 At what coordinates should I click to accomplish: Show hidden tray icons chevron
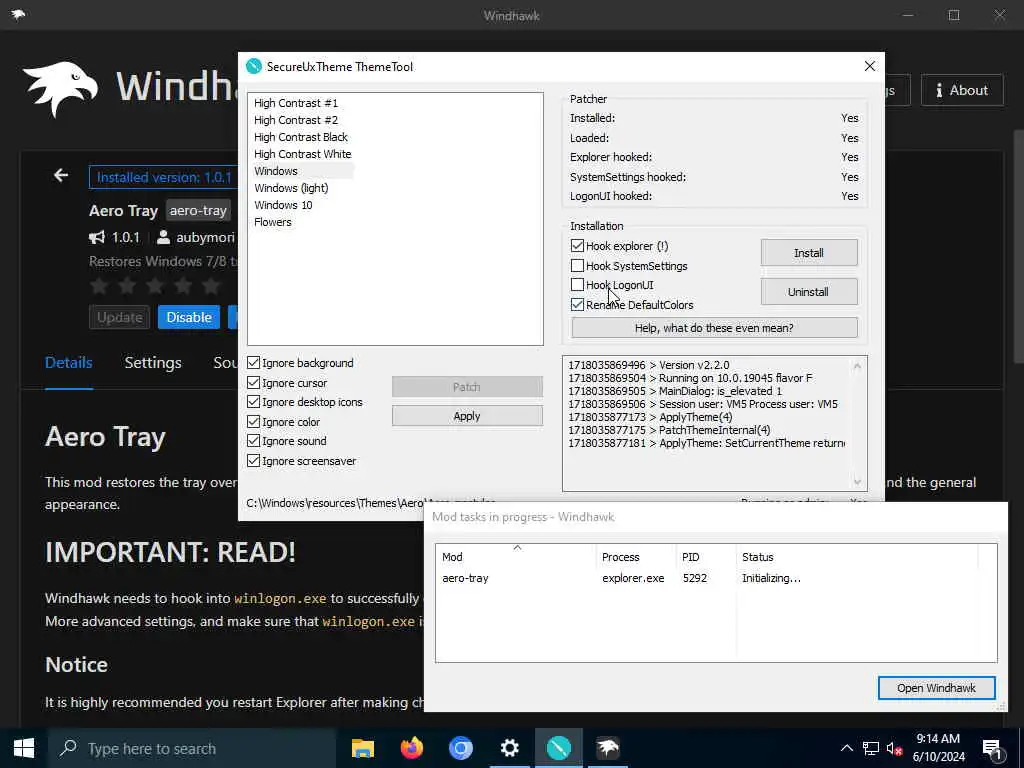click(846, 748)
